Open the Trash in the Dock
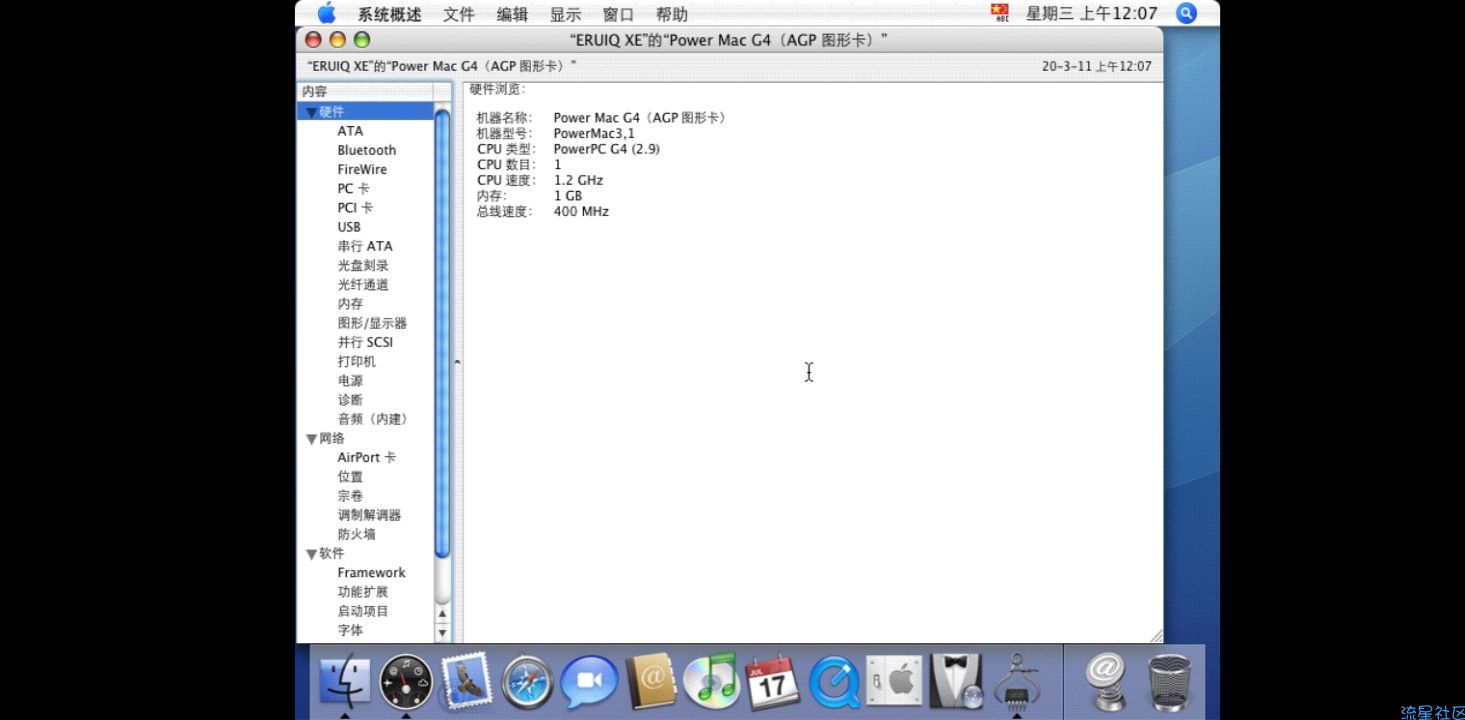Image resolution: width=1465 pixels, height=720 pixels. pos(1169,682)
